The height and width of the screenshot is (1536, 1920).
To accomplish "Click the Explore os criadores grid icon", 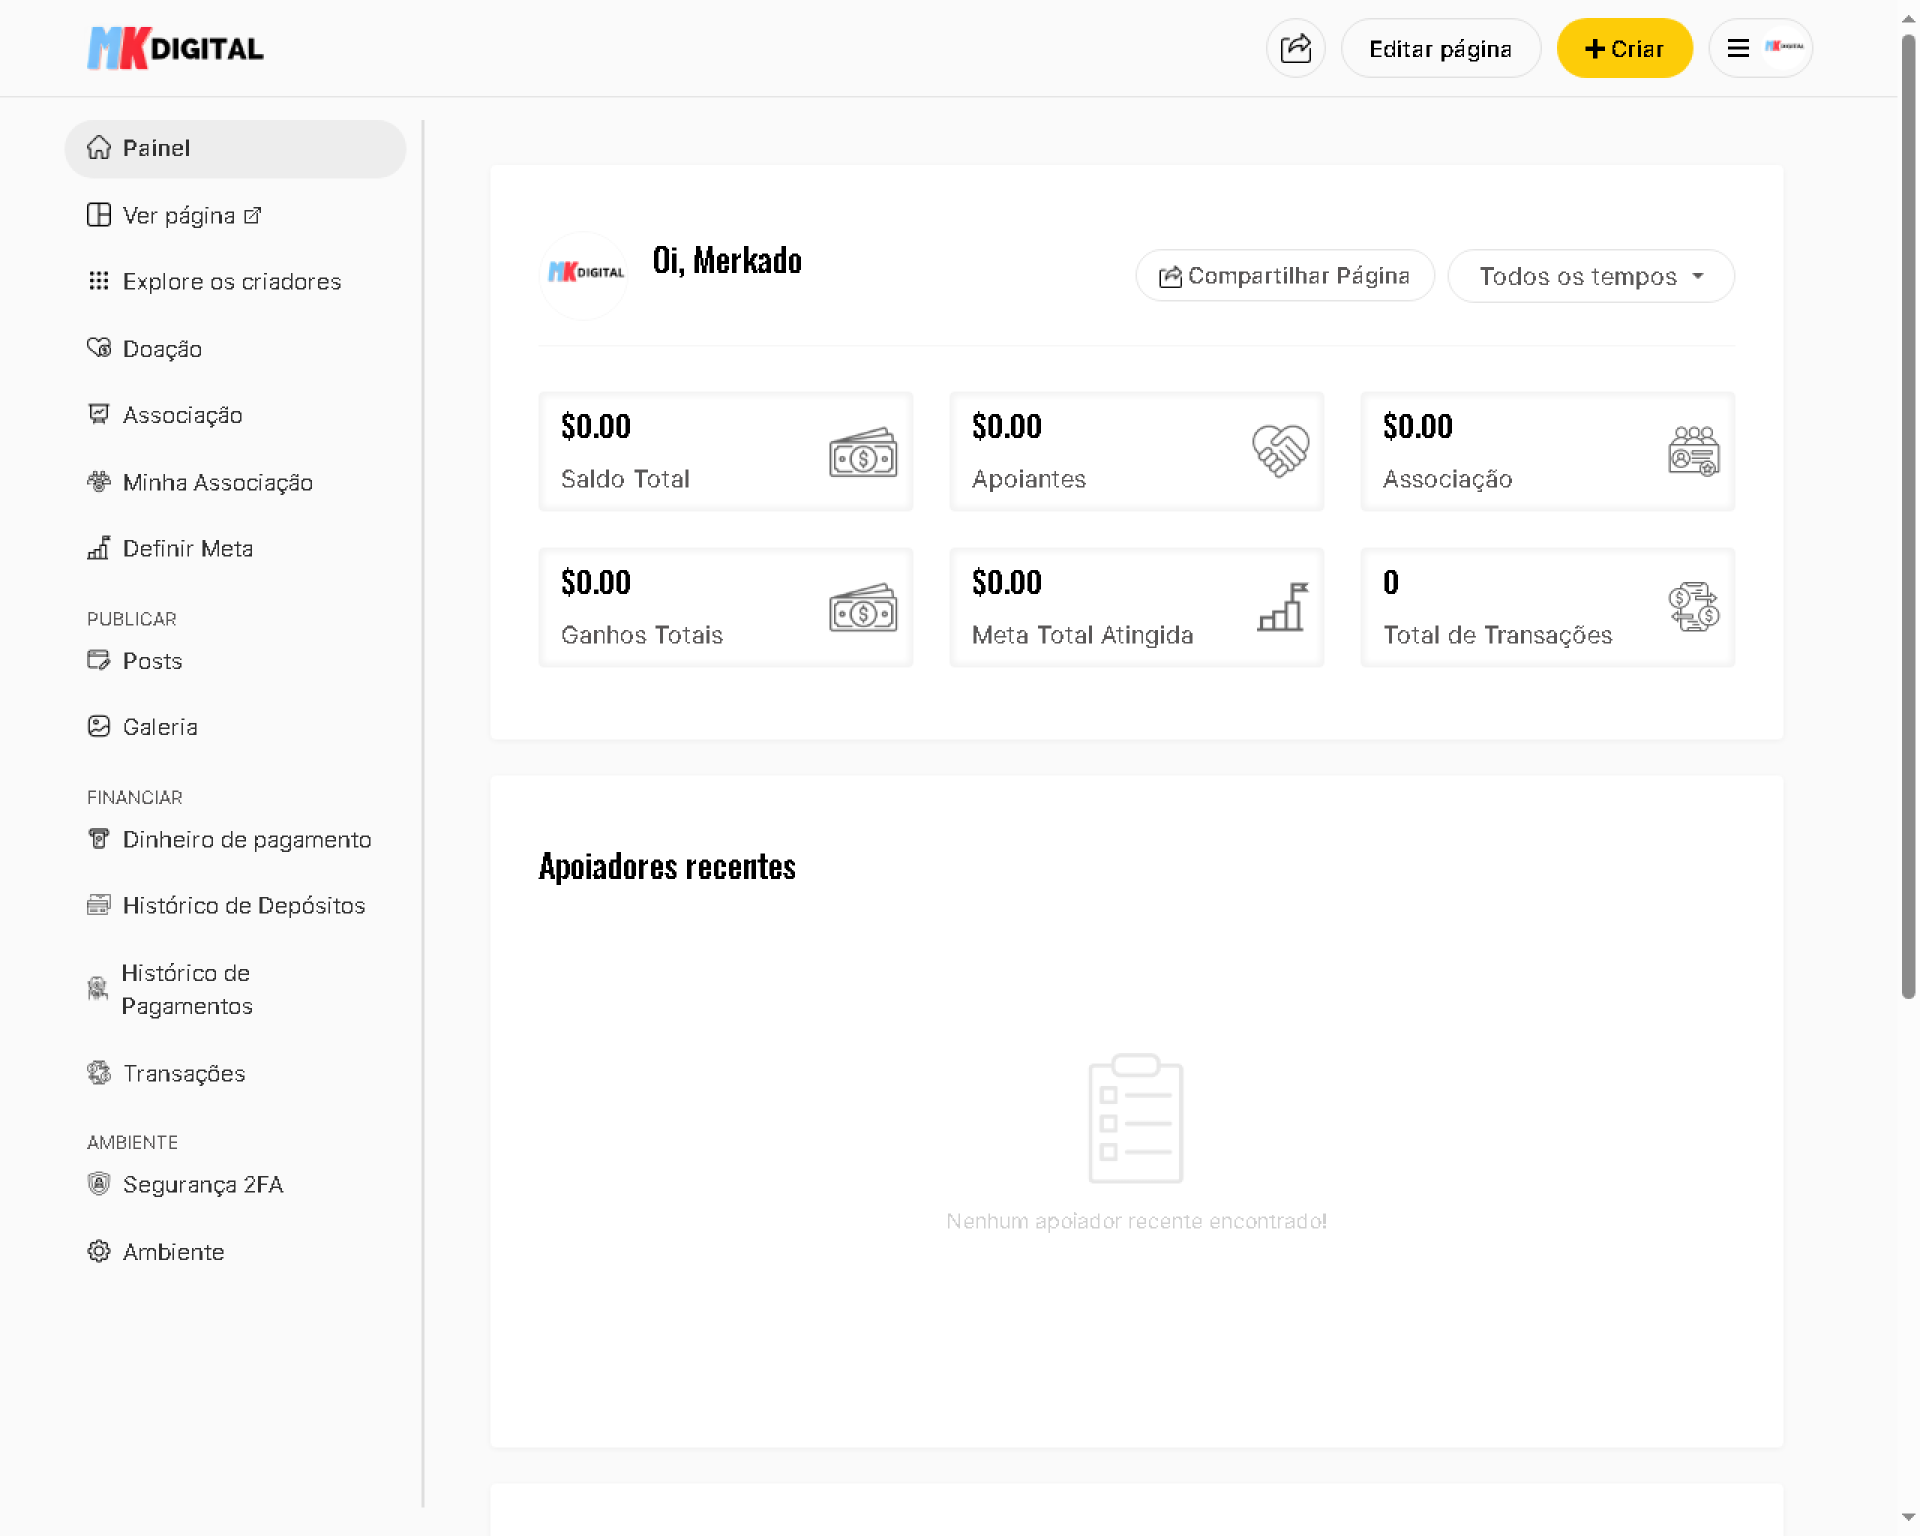I will coord(98,281).
